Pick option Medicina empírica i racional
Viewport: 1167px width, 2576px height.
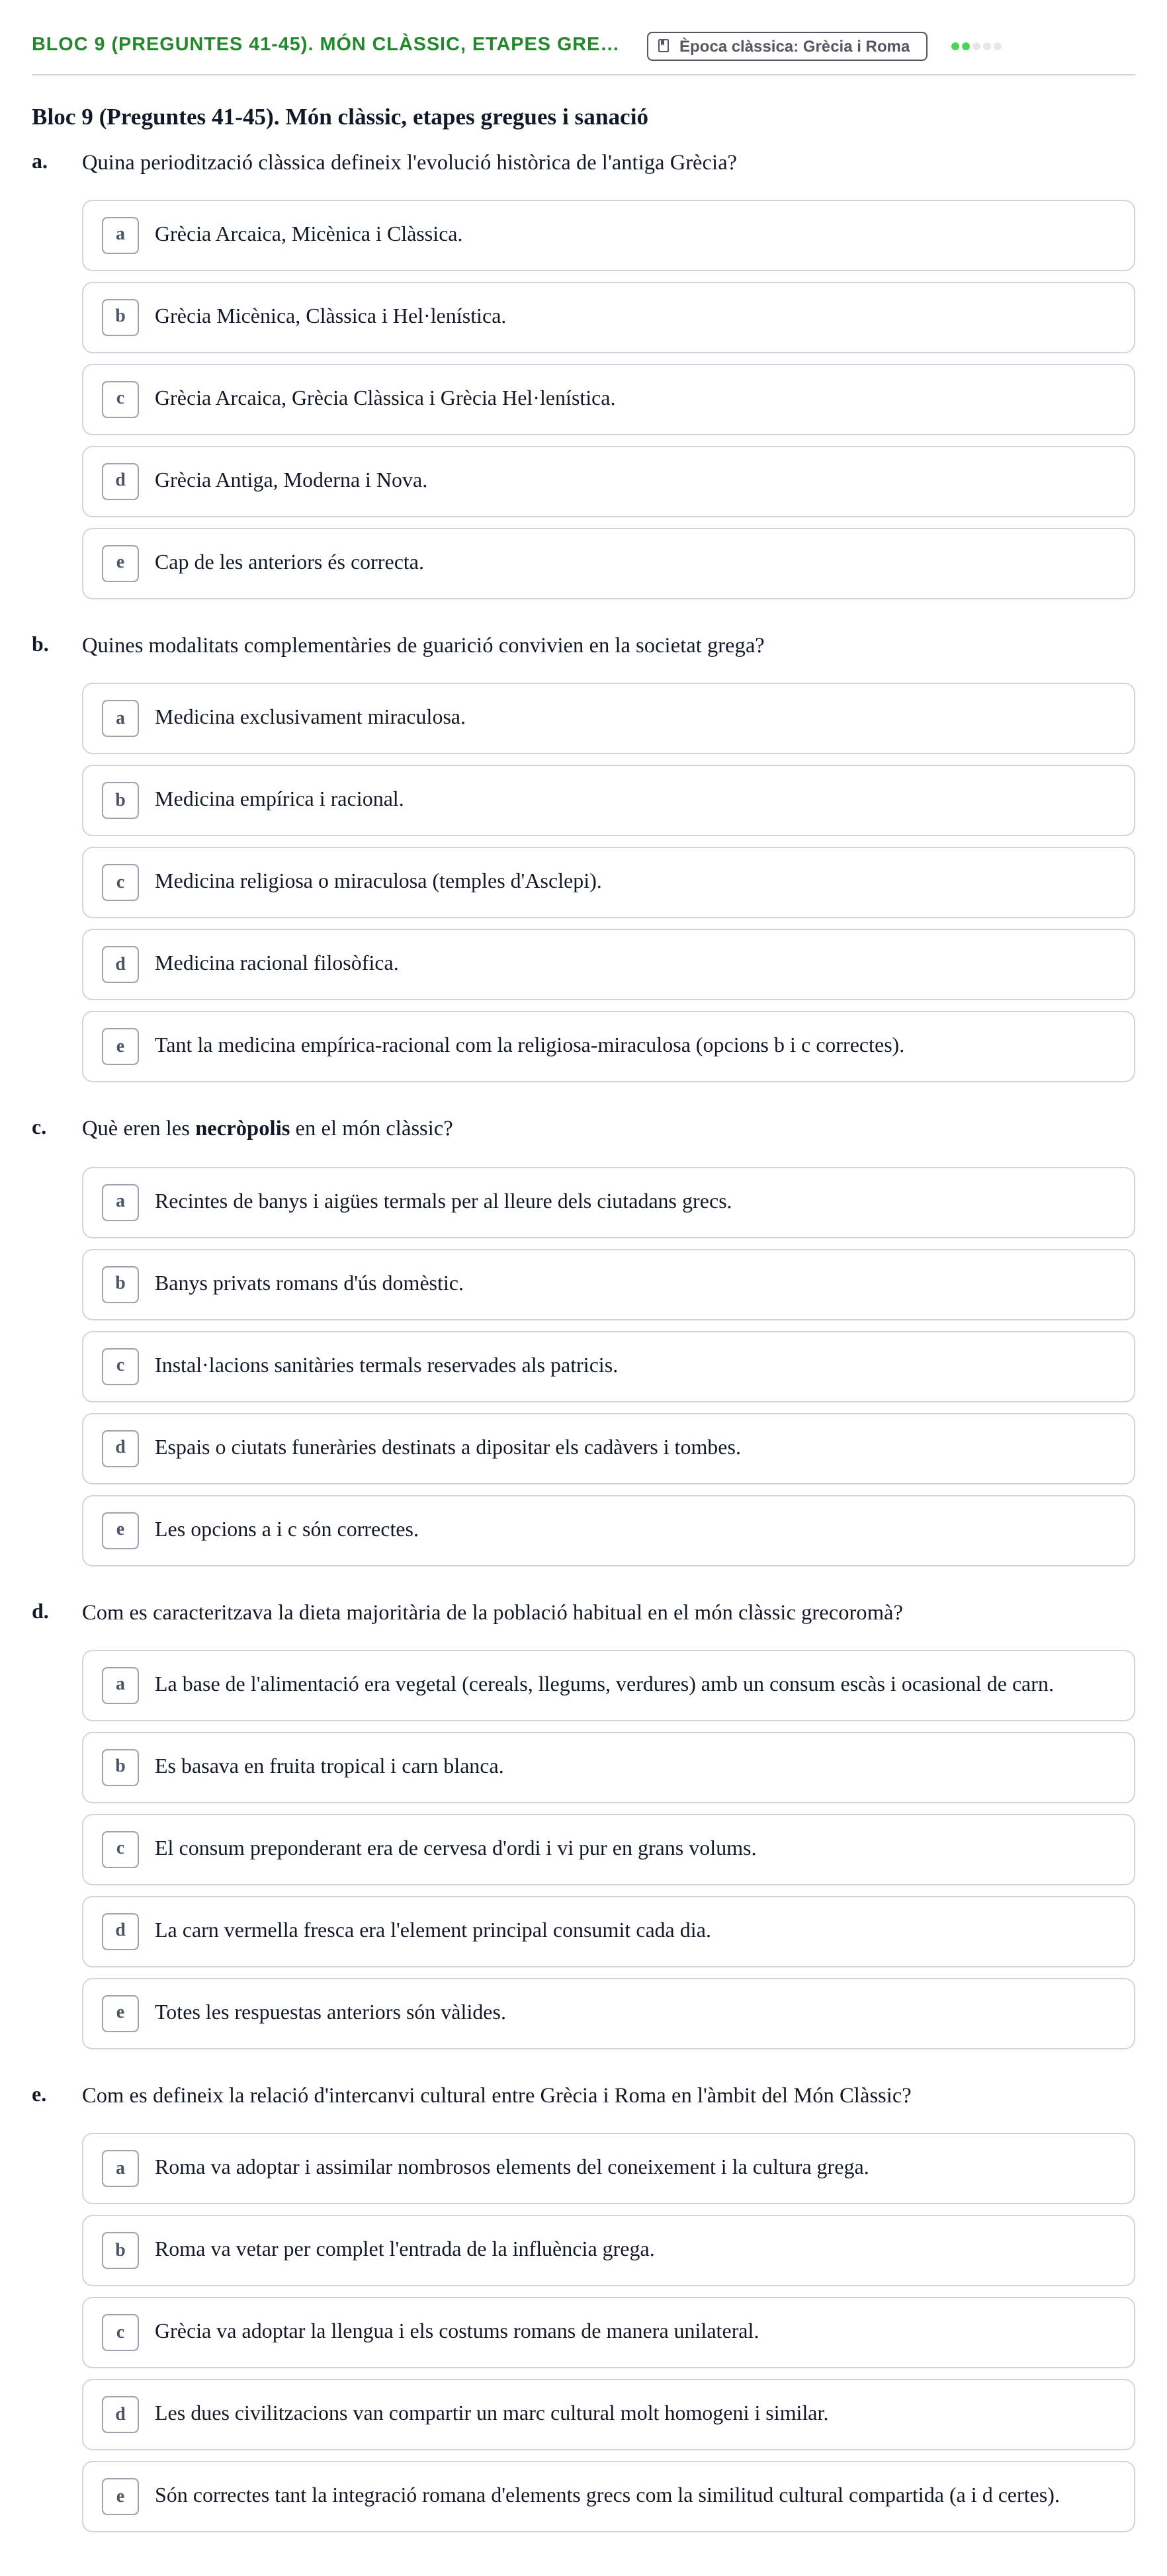point(608,800)
